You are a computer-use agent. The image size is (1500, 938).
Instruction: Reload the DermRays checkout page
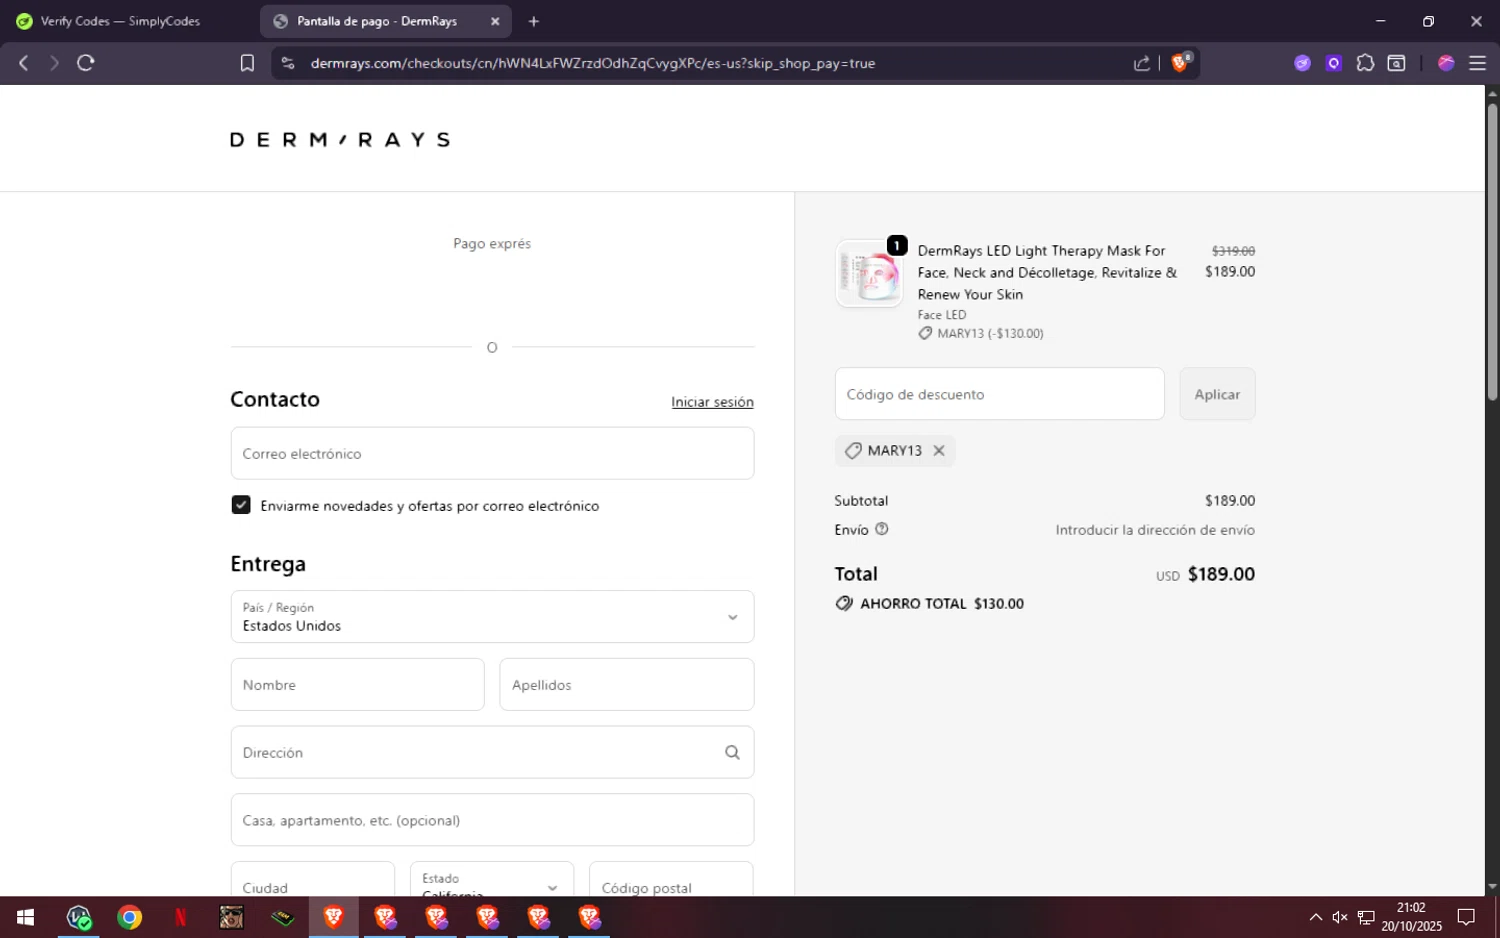coord(86,63)
